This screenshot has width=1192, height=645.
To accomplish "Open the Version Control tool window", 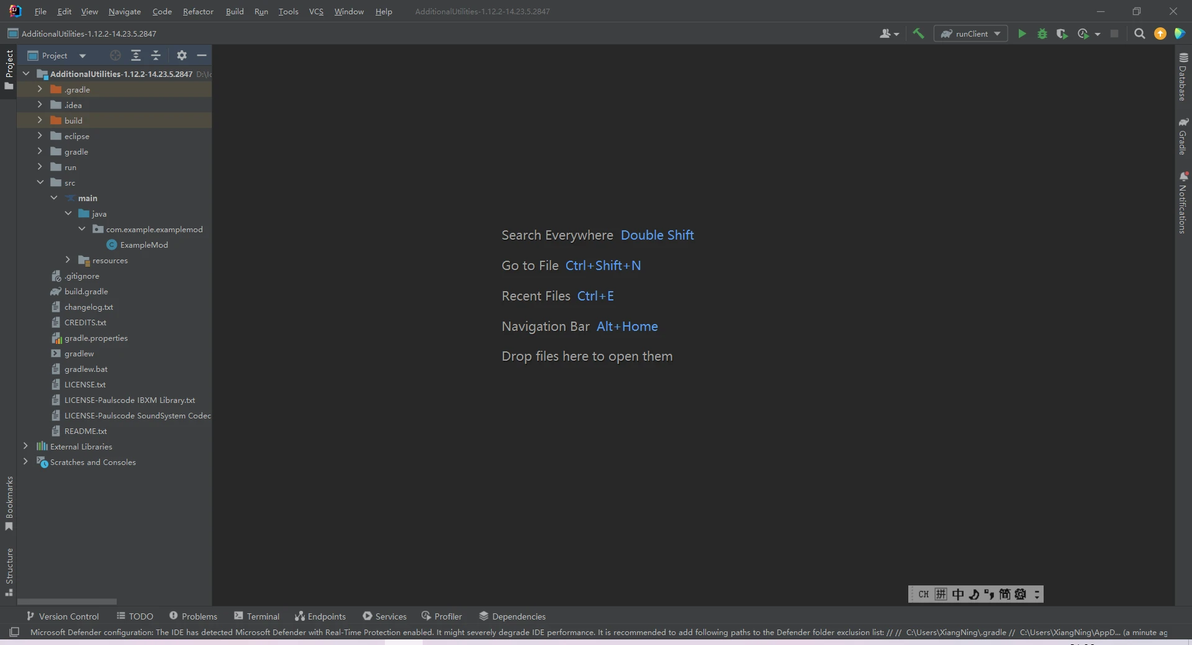I will click(x=62, y=616).
